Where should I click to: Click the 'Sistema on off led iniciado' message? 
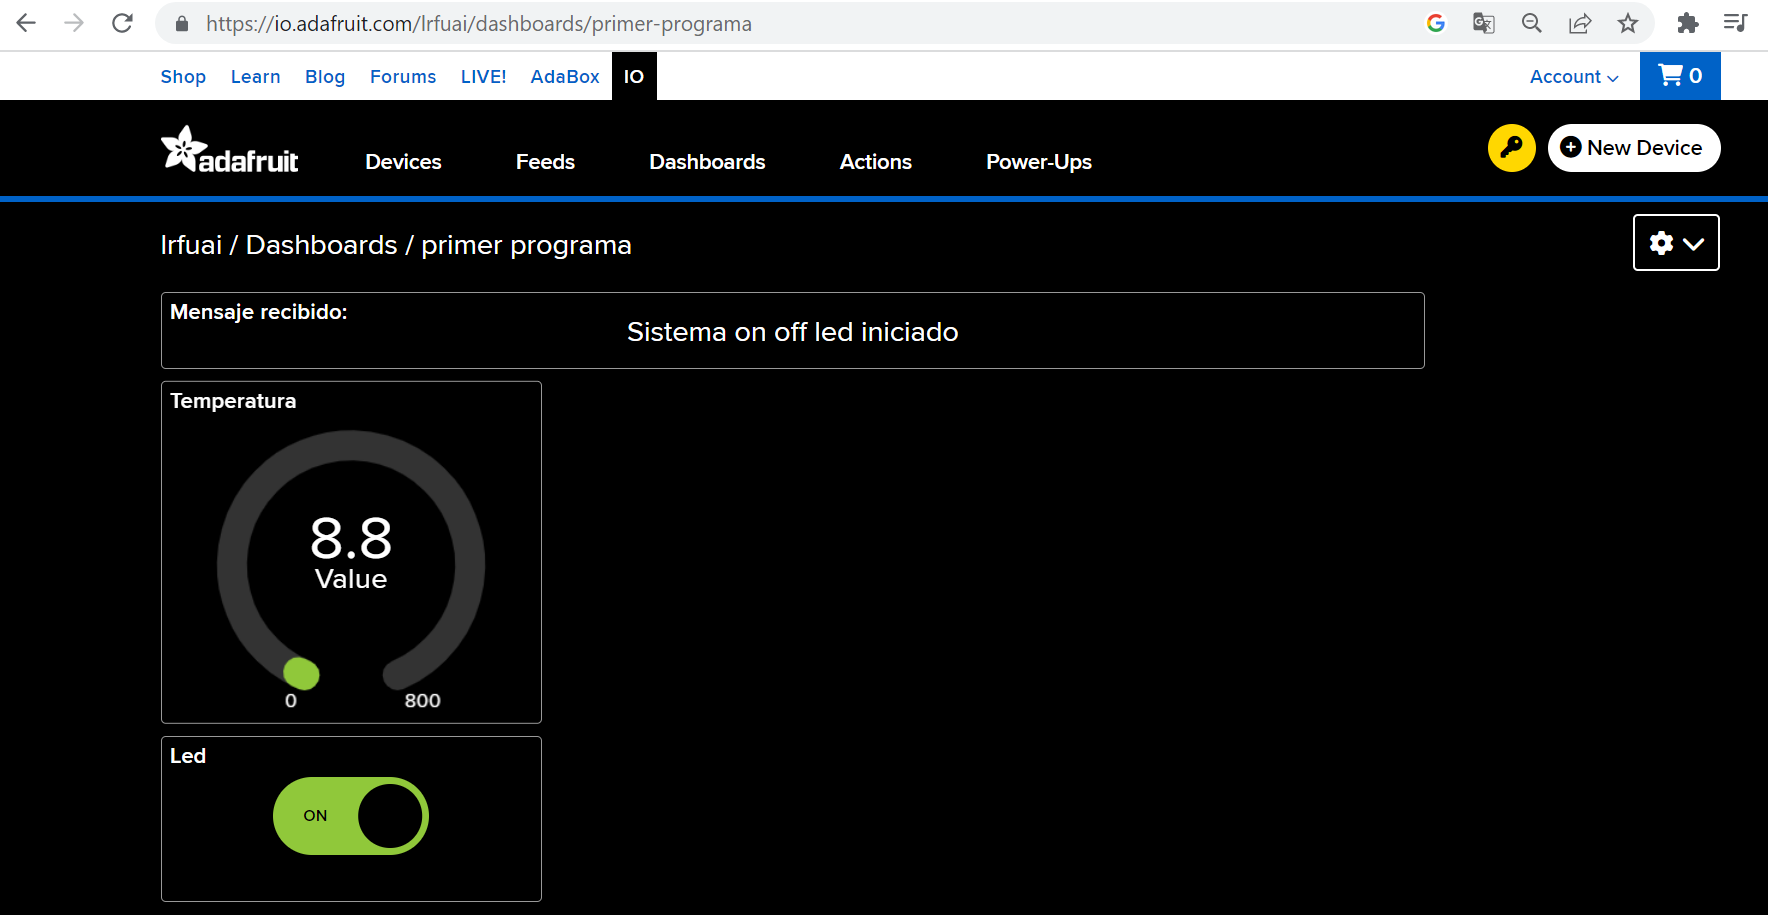[793, 332]
